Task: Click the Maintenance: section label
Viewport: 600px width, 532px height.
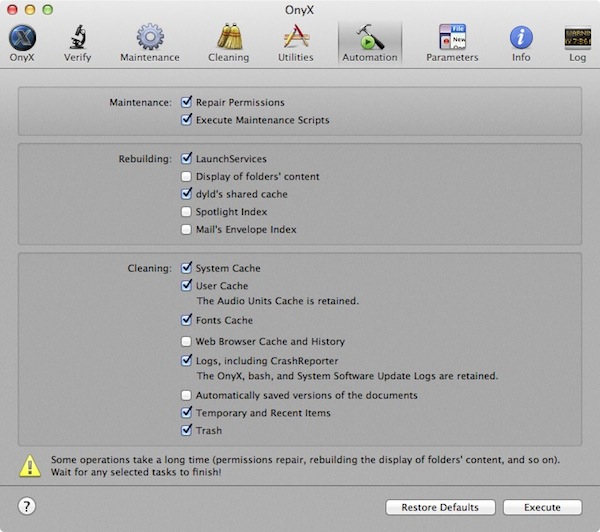Action: click(x=140, y=103)
